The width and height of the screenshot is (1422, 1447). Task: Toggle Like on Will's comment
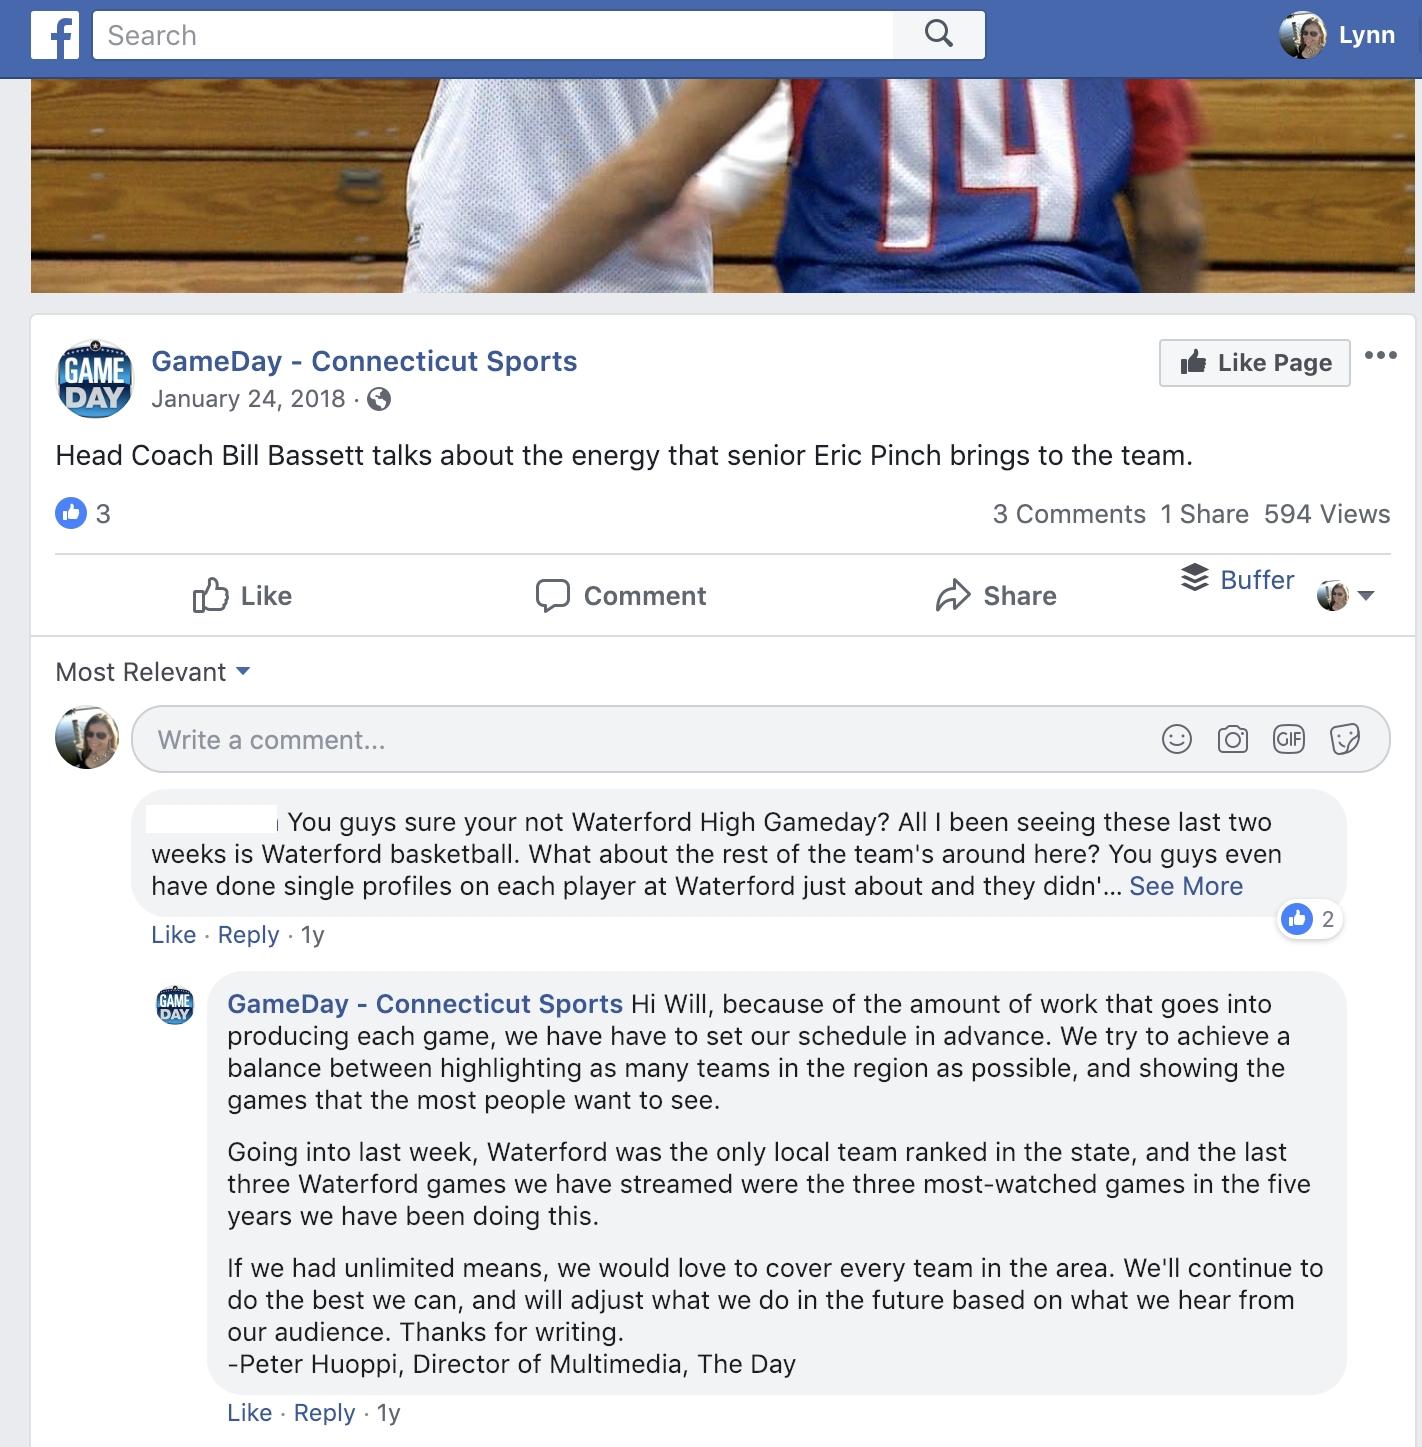[x=173, y=934]
